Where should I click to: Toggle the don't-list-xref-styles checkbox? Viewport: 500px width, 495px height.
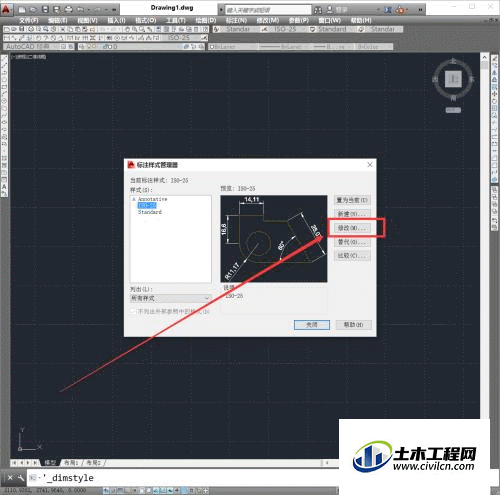tap(133, 311)
